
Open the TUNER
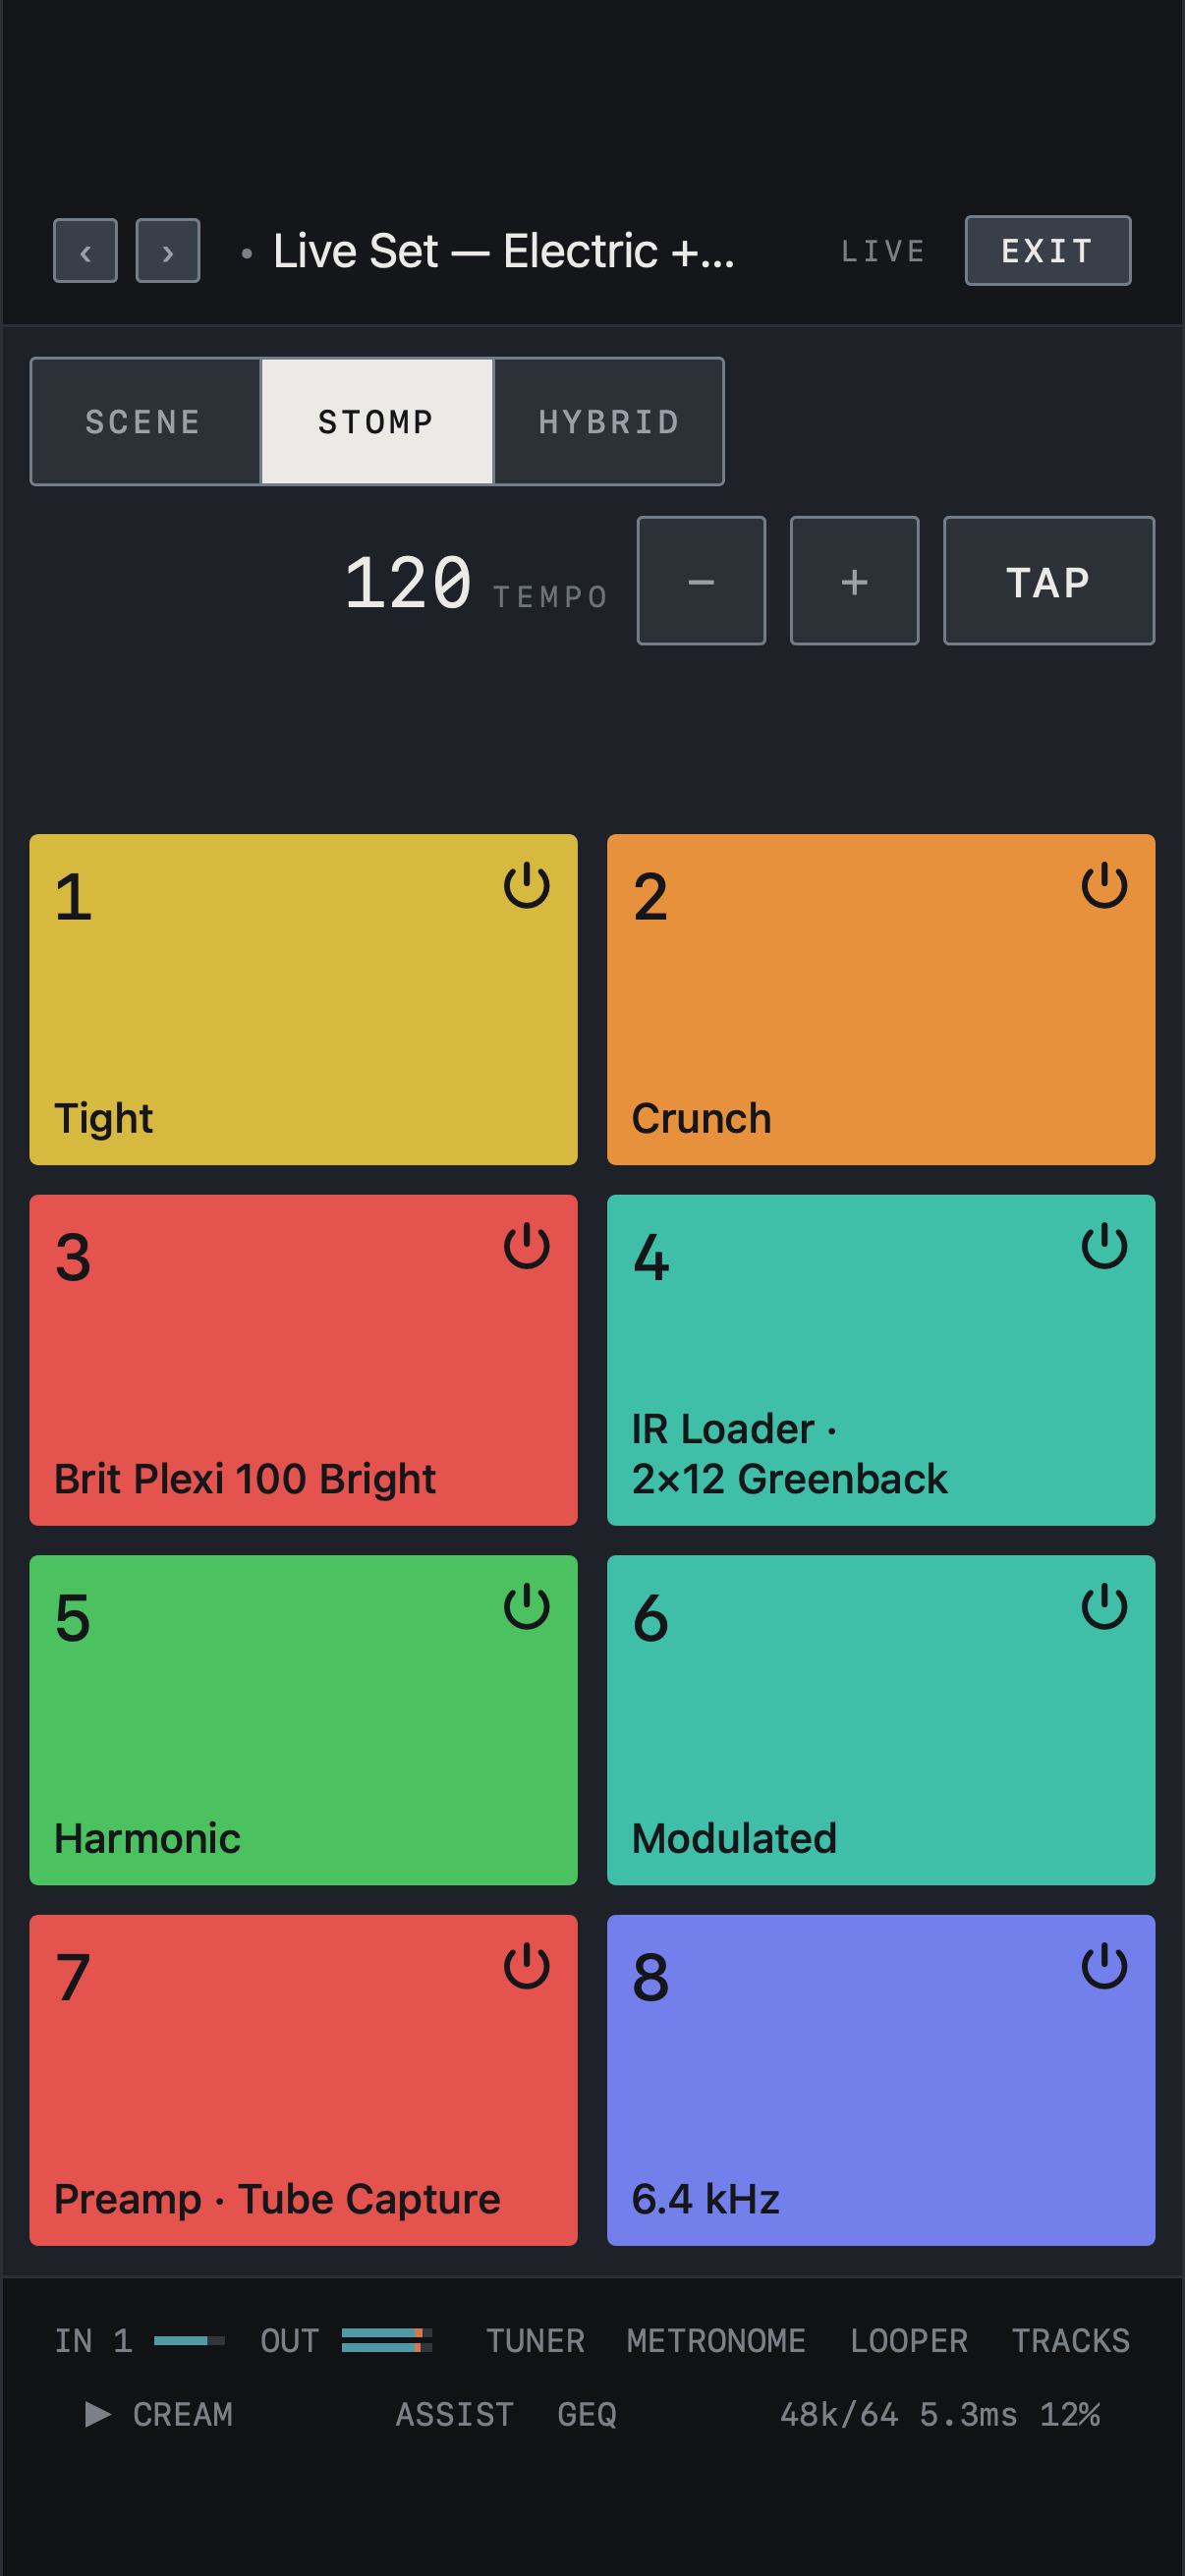(535, 2340)
